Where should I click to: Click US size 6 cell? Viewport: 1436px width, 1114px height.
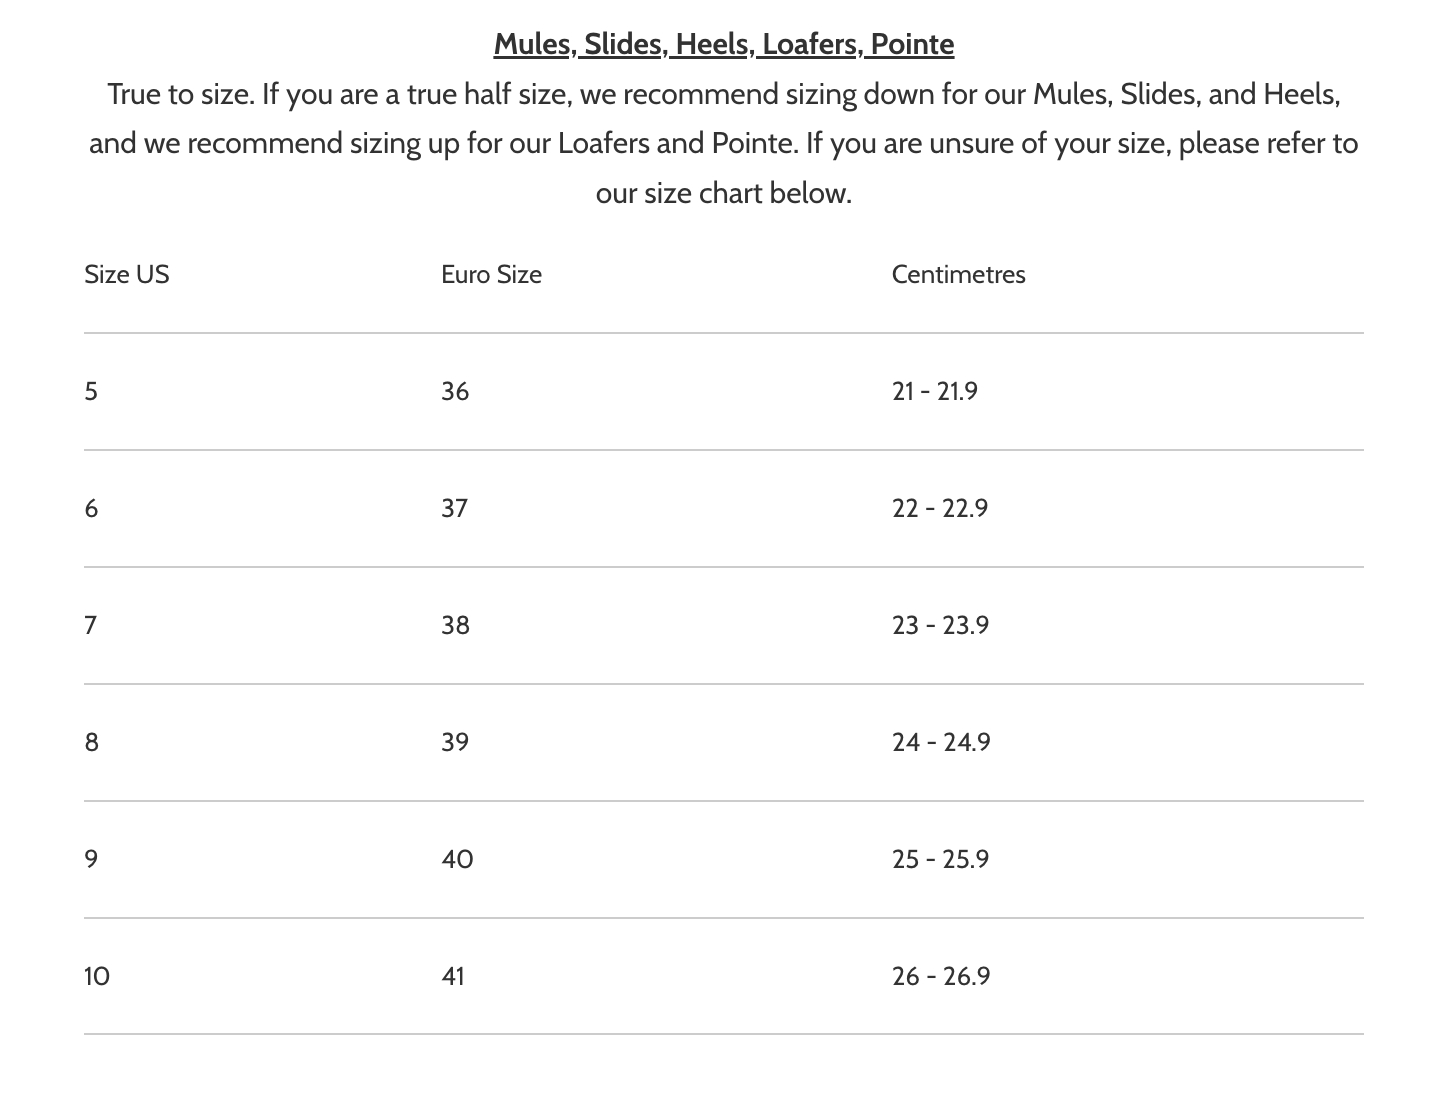pyautogui.click(x=91, y=508)
